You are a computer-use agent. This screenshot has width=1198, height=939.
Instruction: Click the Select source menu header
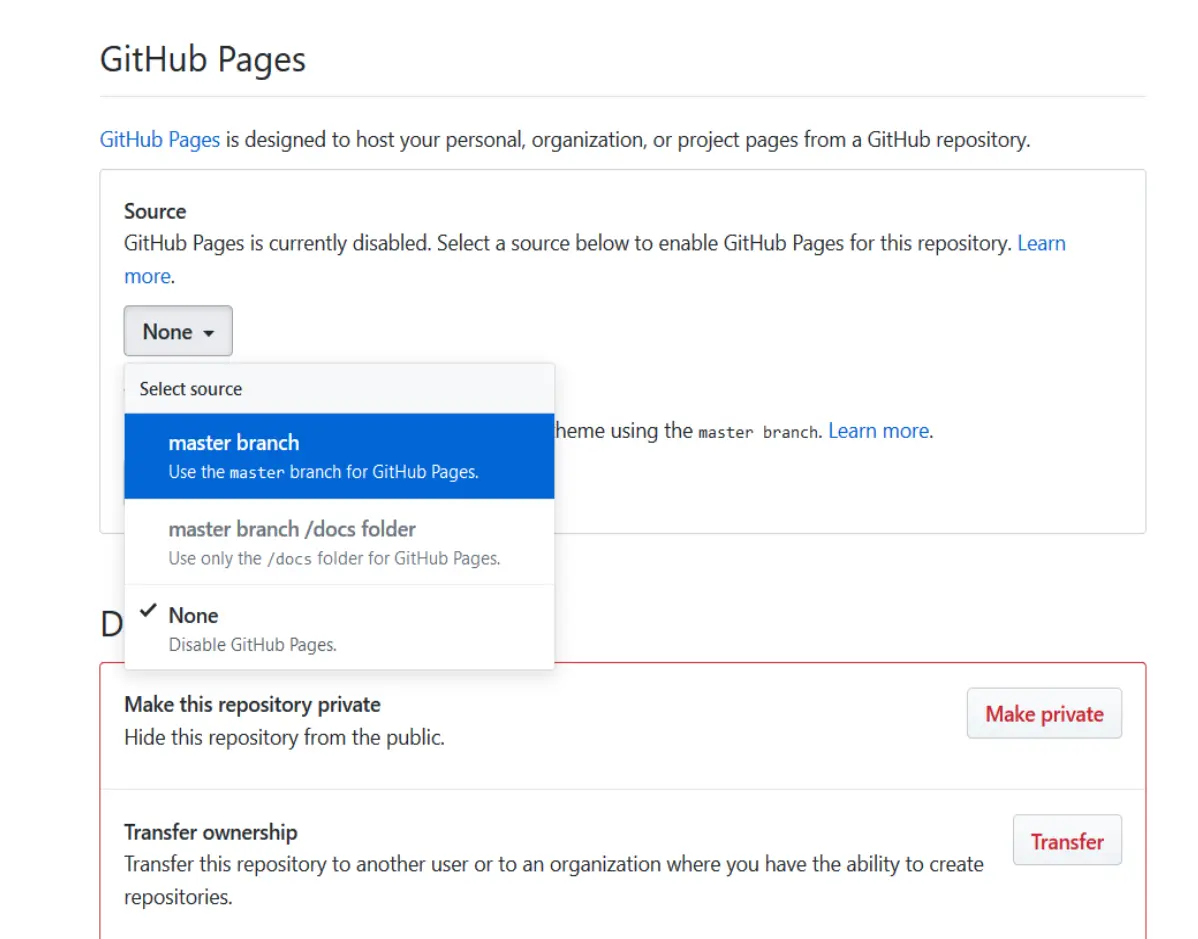(191, 389)
